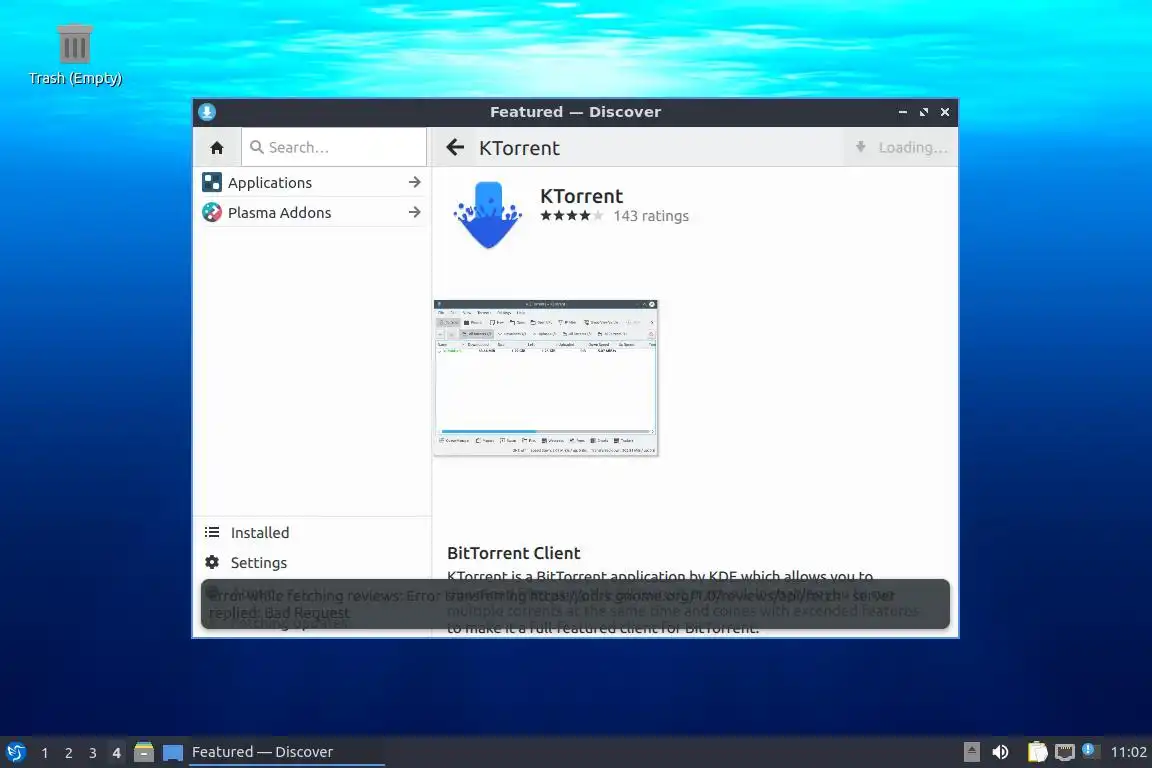Open the Installed apps list

312,533
